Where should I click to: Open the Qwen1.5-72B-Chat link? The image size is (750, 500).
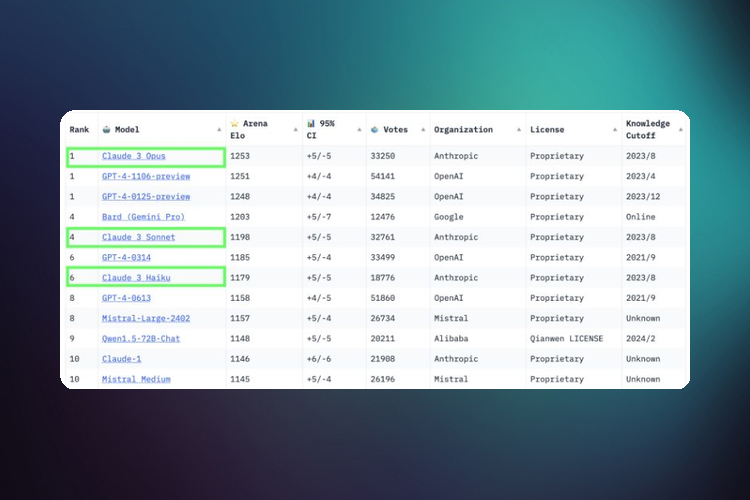[141, 339]
